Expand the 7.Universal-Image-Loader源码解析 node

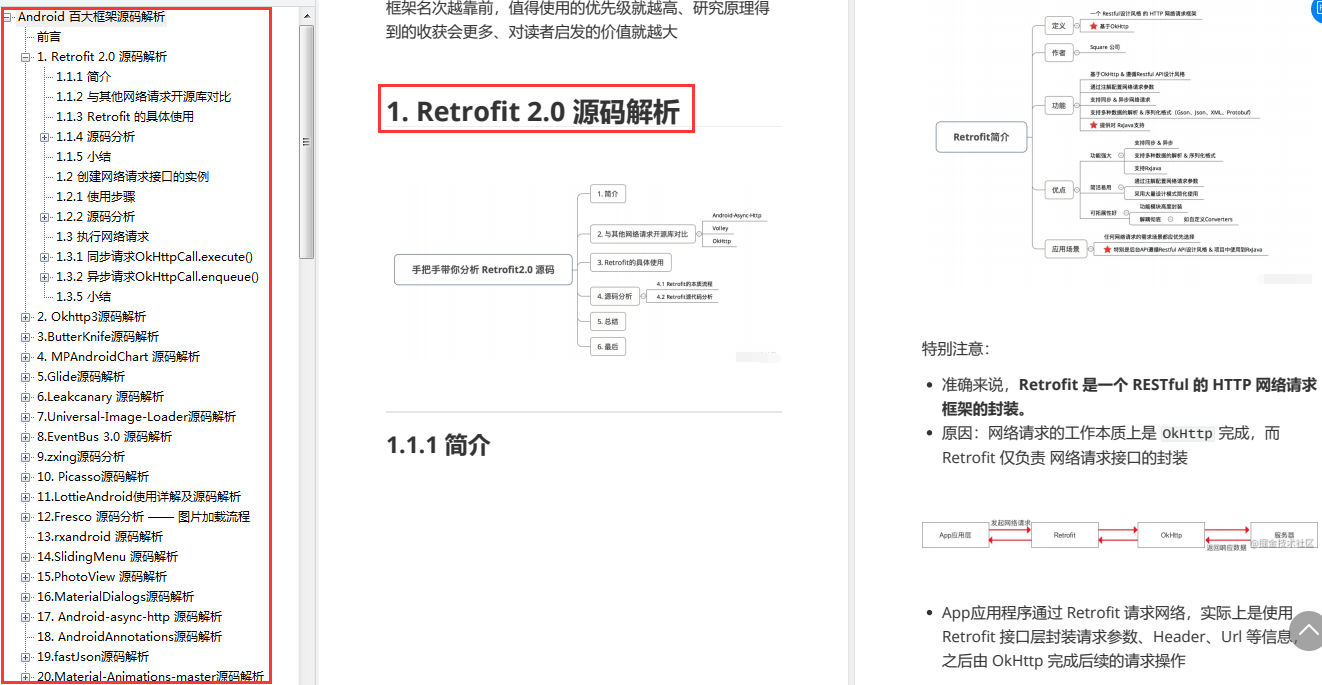(x=26, y=417)
